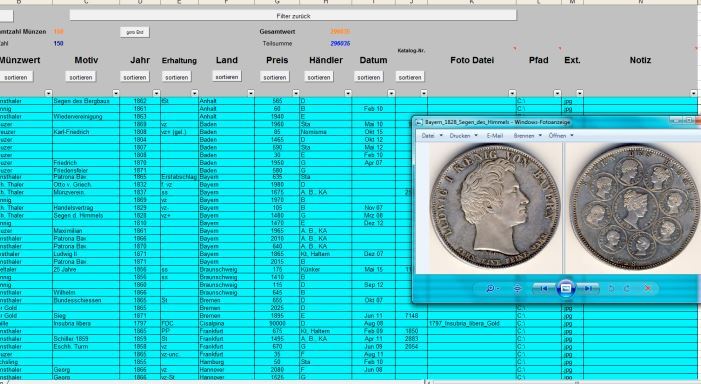Select the cell 'Otto v. Griech.'

(x=86, y=184)
